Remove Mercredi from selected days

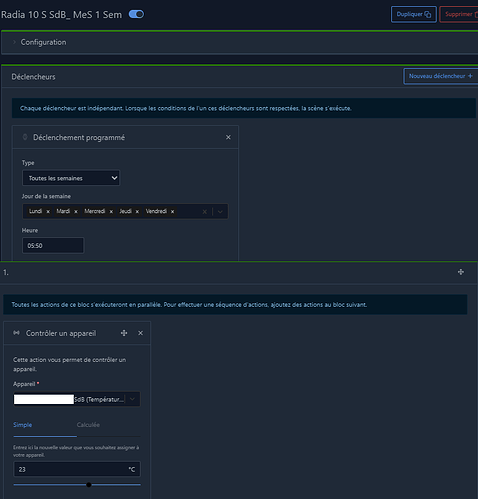(x=111, y=212)
